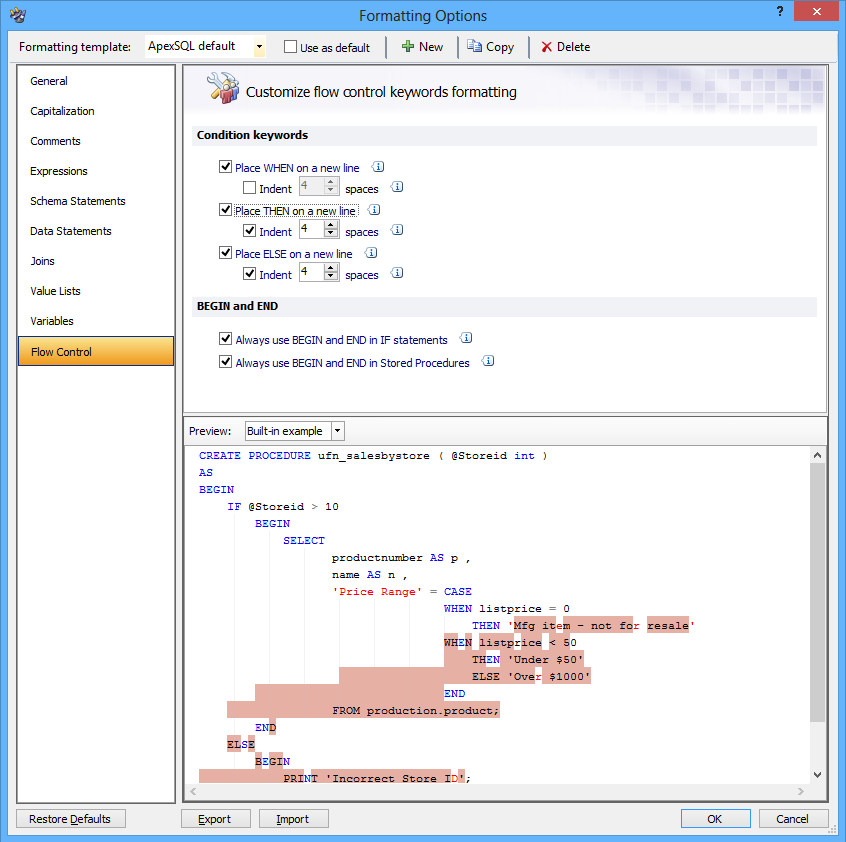Click preview horizontal scroll right arrow
This screenshot has height=842, width=846.
(801, 792)
